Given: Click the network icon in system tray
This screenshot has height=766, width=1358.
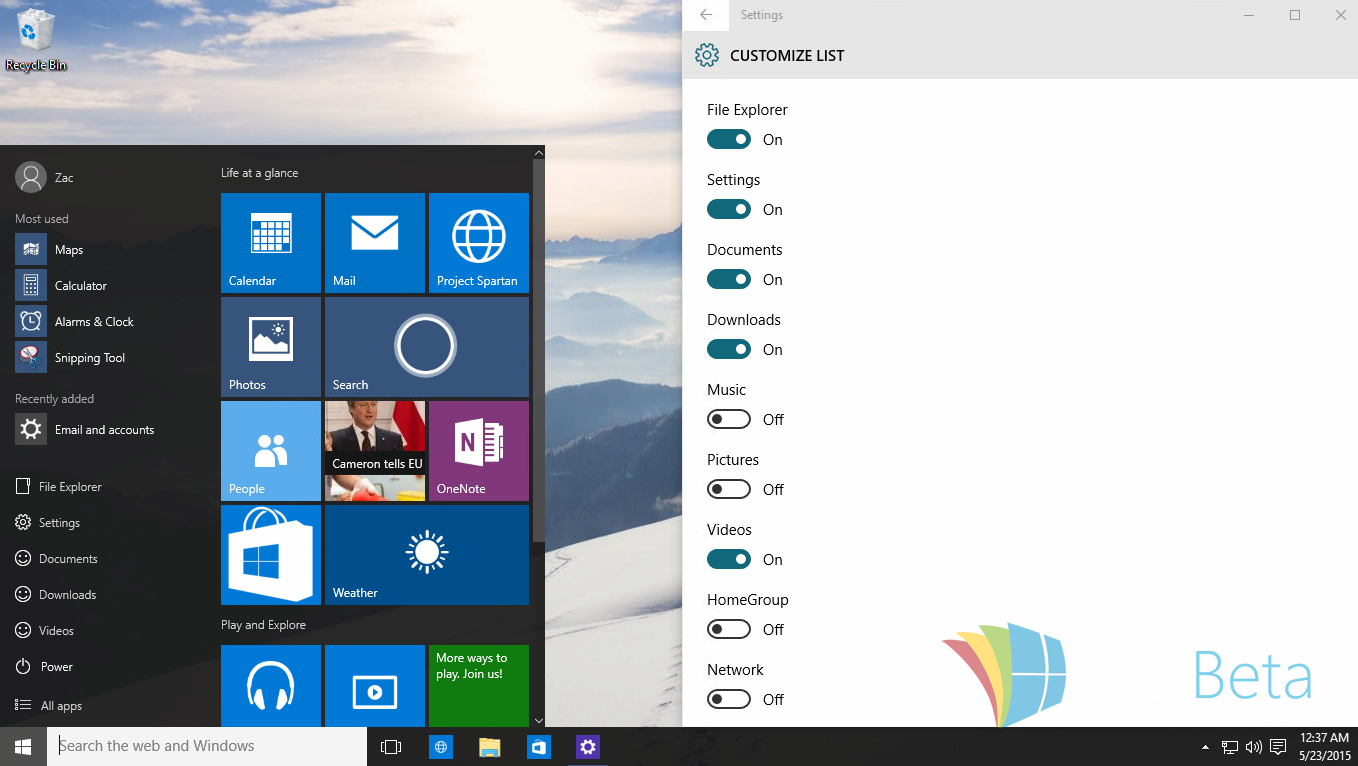Looking at the screenshot, I should (1230, 747).
